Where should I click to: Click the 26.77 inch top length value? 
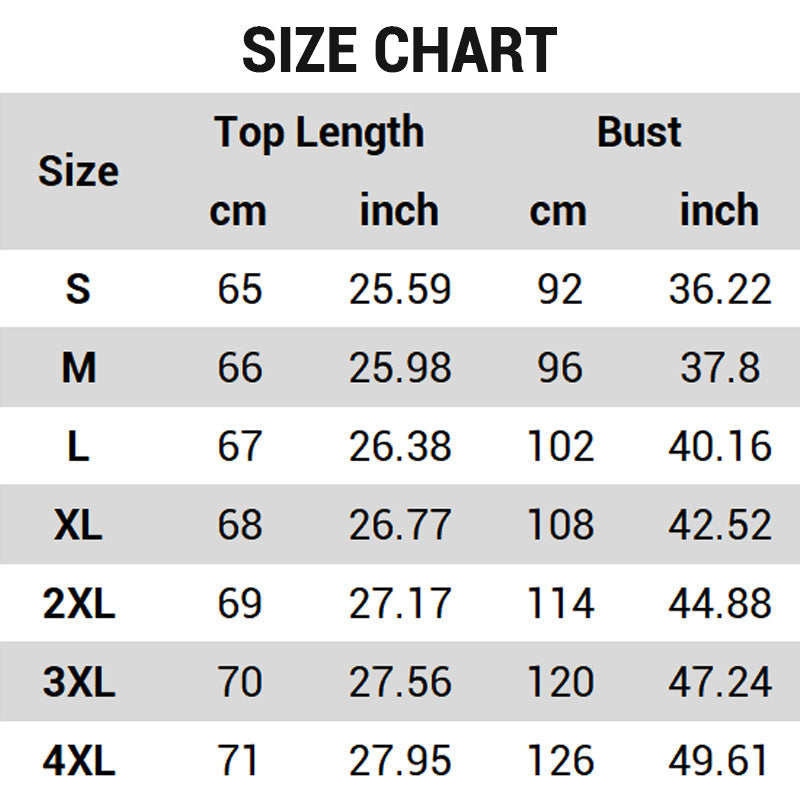pyautogui.click(x=400, y=525)
